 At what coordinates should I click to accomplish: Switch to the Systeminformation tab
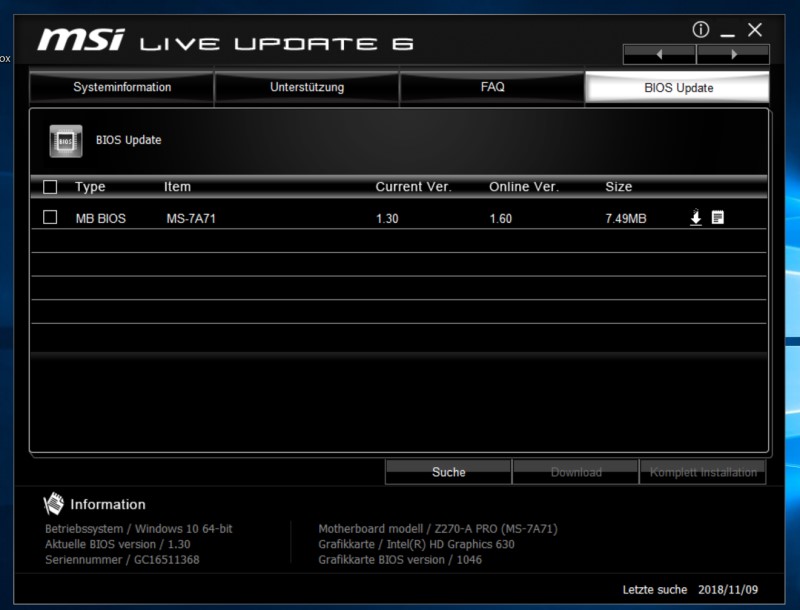pos(121,87)
